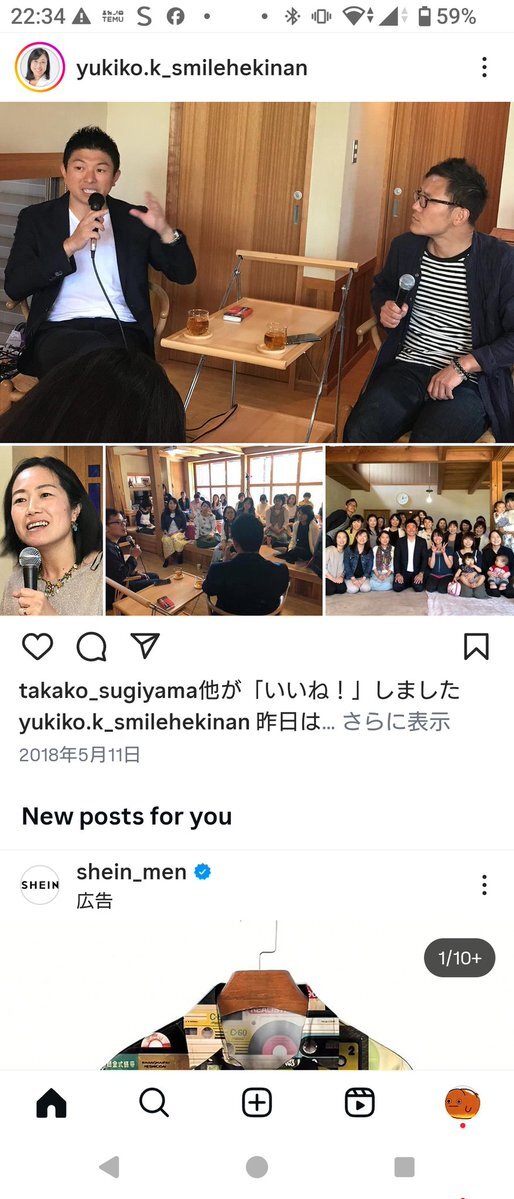View yukiko.k_smilehekinan profile picture story

(x=40, y=67)
